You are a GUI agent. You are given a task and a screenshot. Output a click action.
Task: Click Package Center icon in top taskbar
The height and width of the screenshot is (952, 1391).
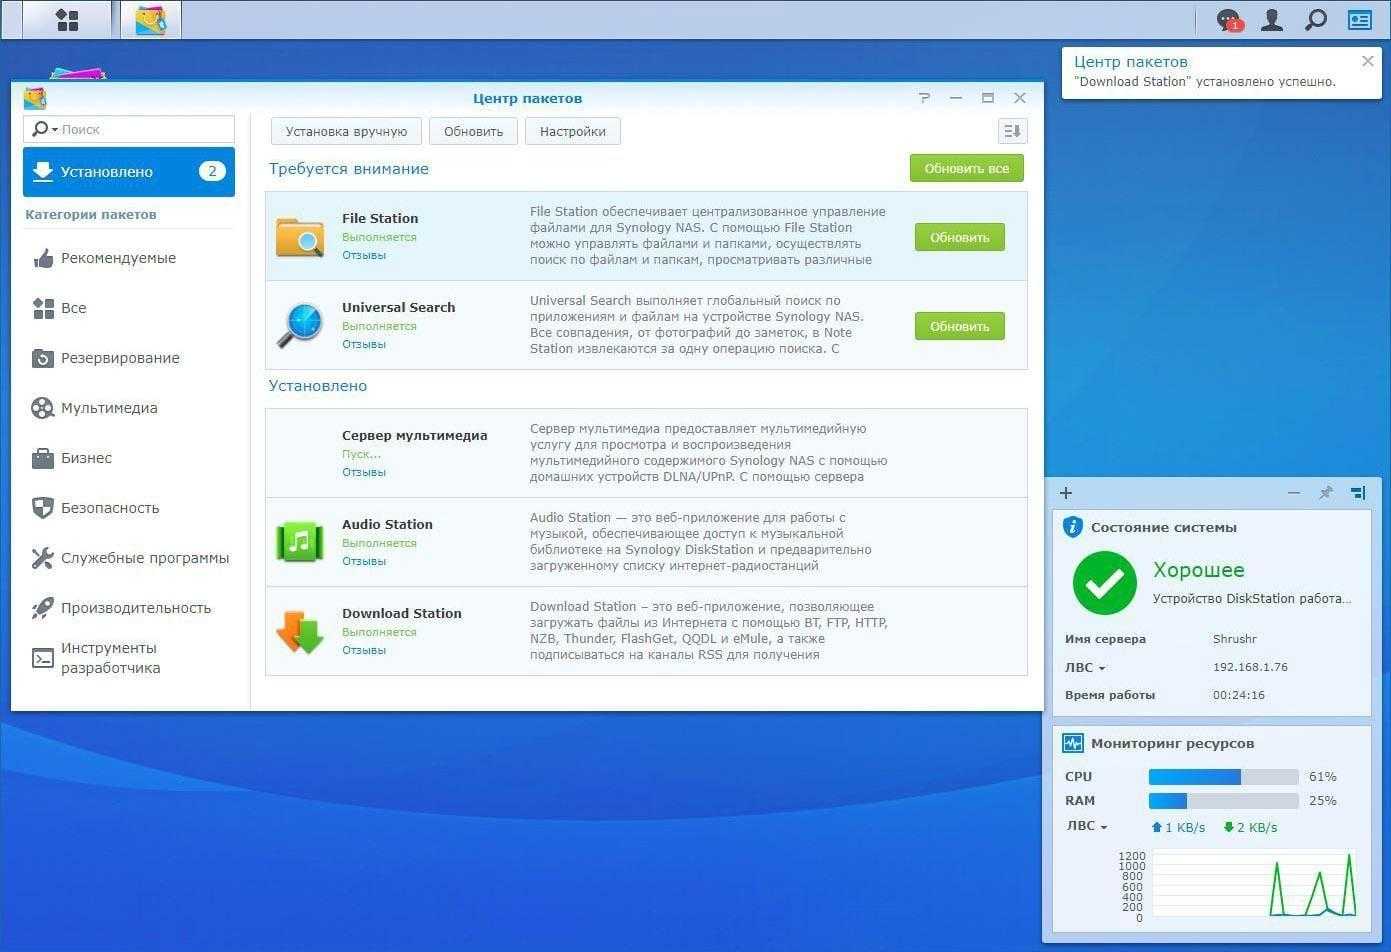[x=150, y=19]
